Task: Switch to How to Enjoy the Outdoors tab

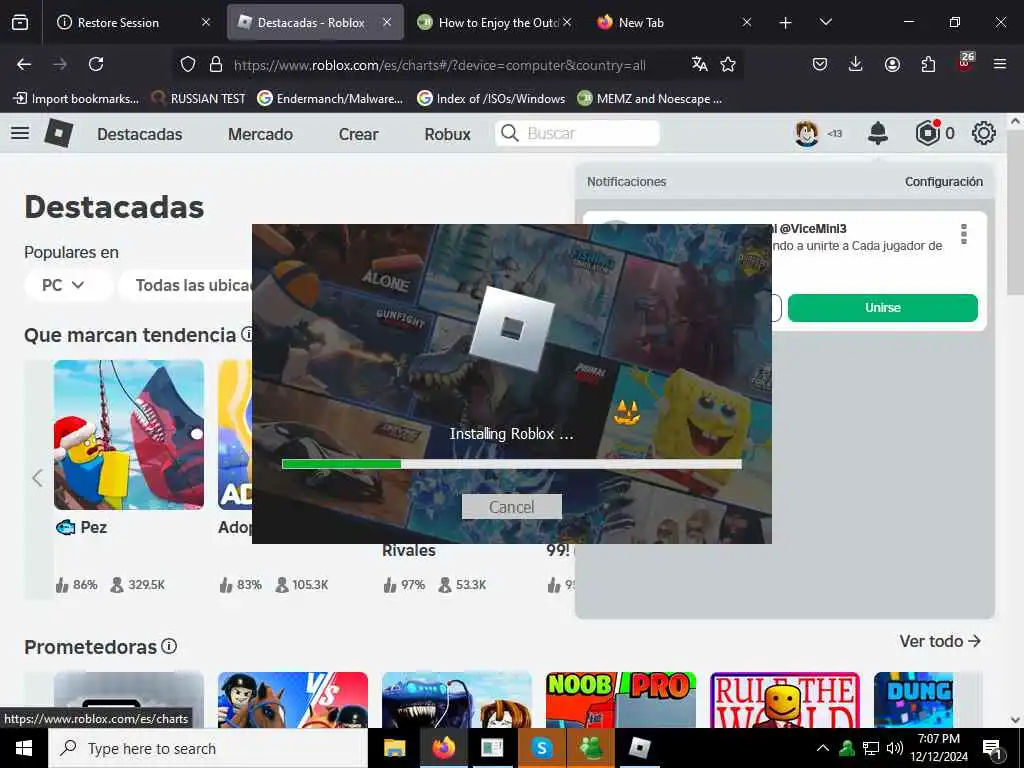Action: (x=494, y=22)
